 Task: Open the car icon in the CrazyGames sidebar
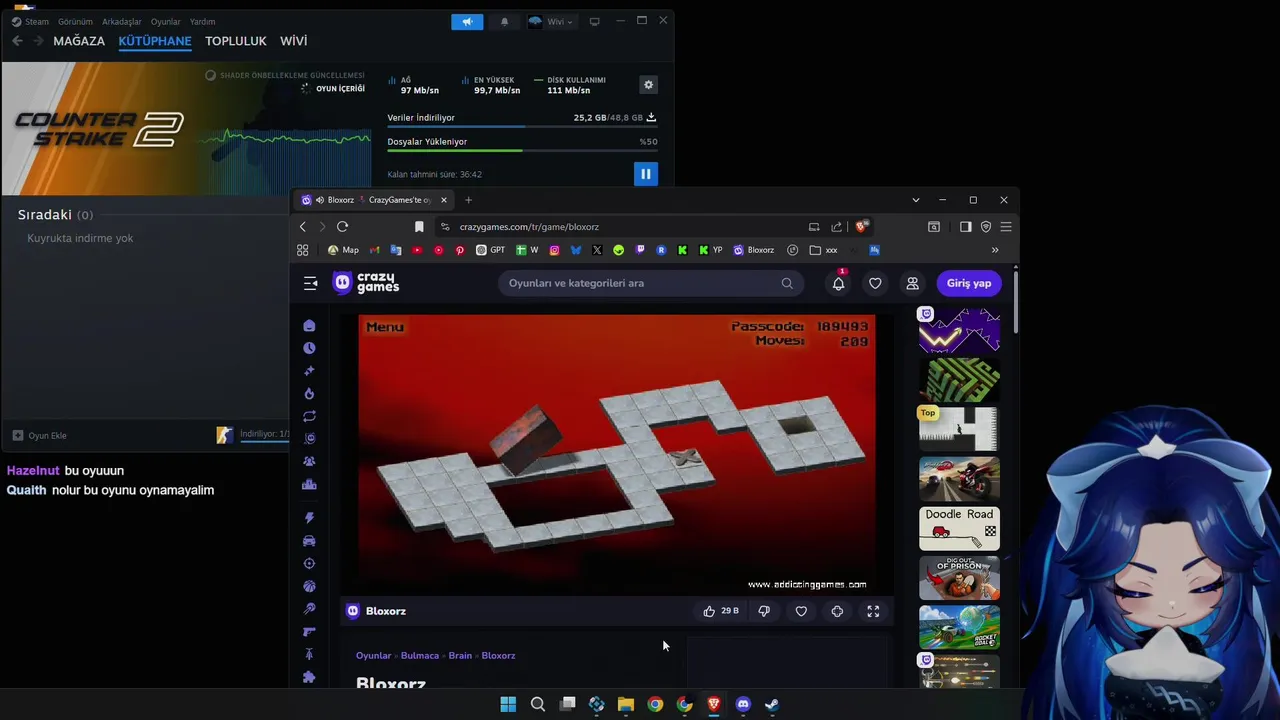(x=309, y=541)
